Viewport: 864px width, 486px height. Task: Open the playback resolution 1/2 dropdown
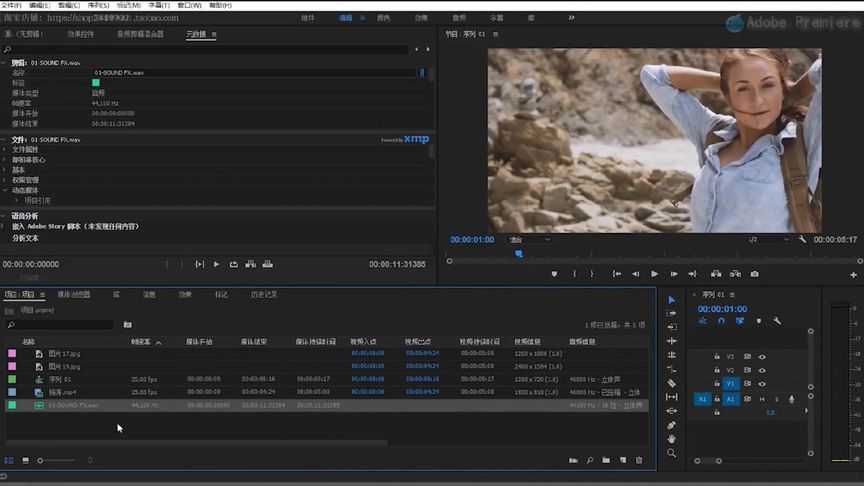770,240
